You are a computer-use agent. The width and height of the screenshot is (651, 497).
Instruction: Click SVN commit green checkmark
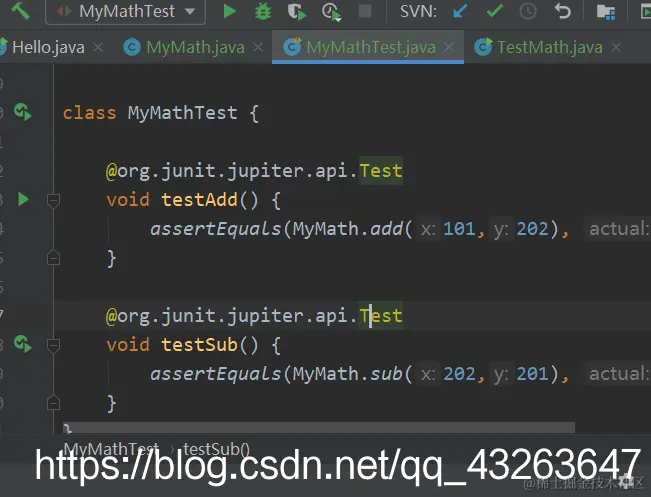(x=494, y=11)
